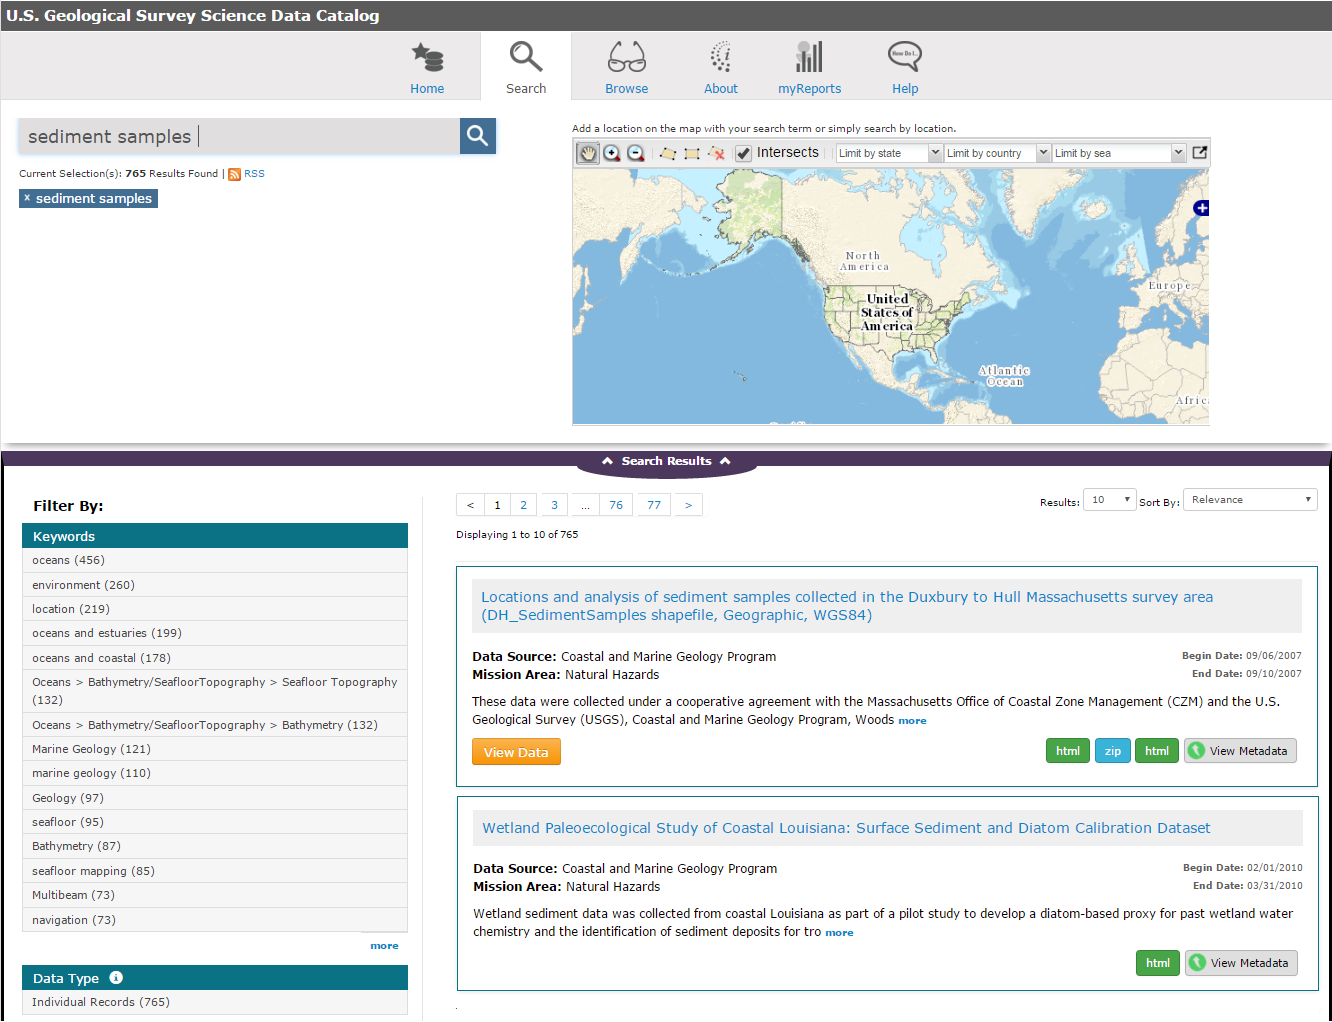Expand more text of Louisiana wetland description
The width and height of the screenshot is (1332, 1022).
[x=839, y=933]
